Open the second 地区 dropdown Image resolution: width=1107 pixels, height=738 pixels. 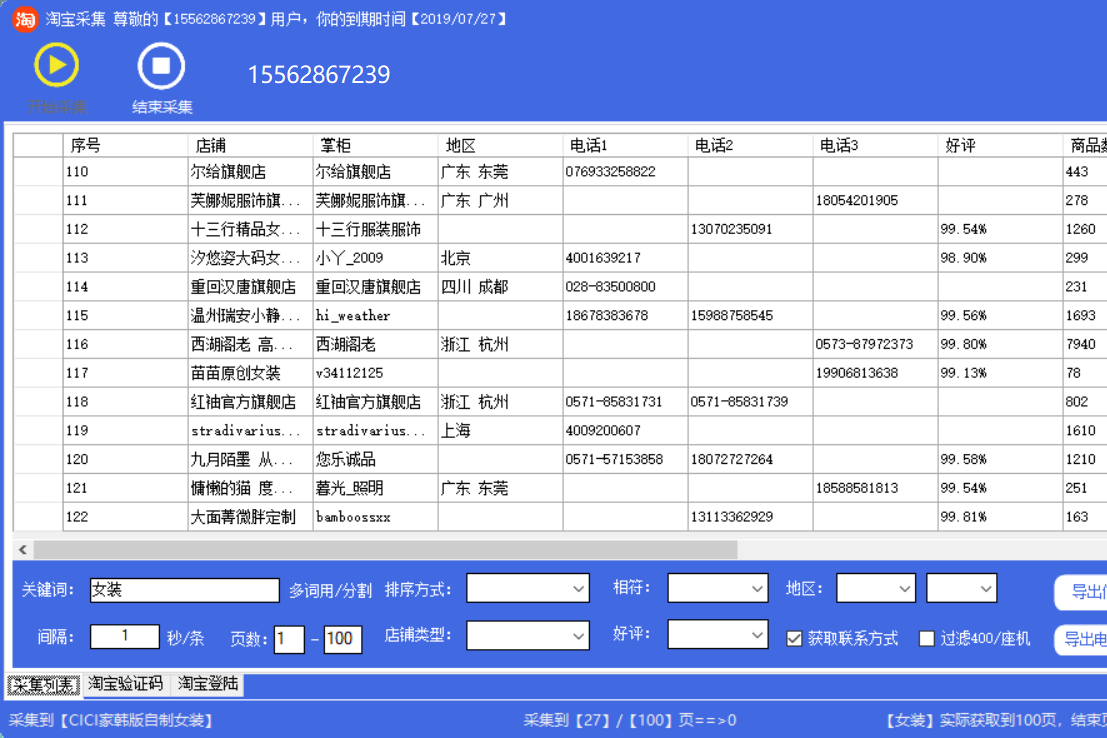(x=961, y=588)
